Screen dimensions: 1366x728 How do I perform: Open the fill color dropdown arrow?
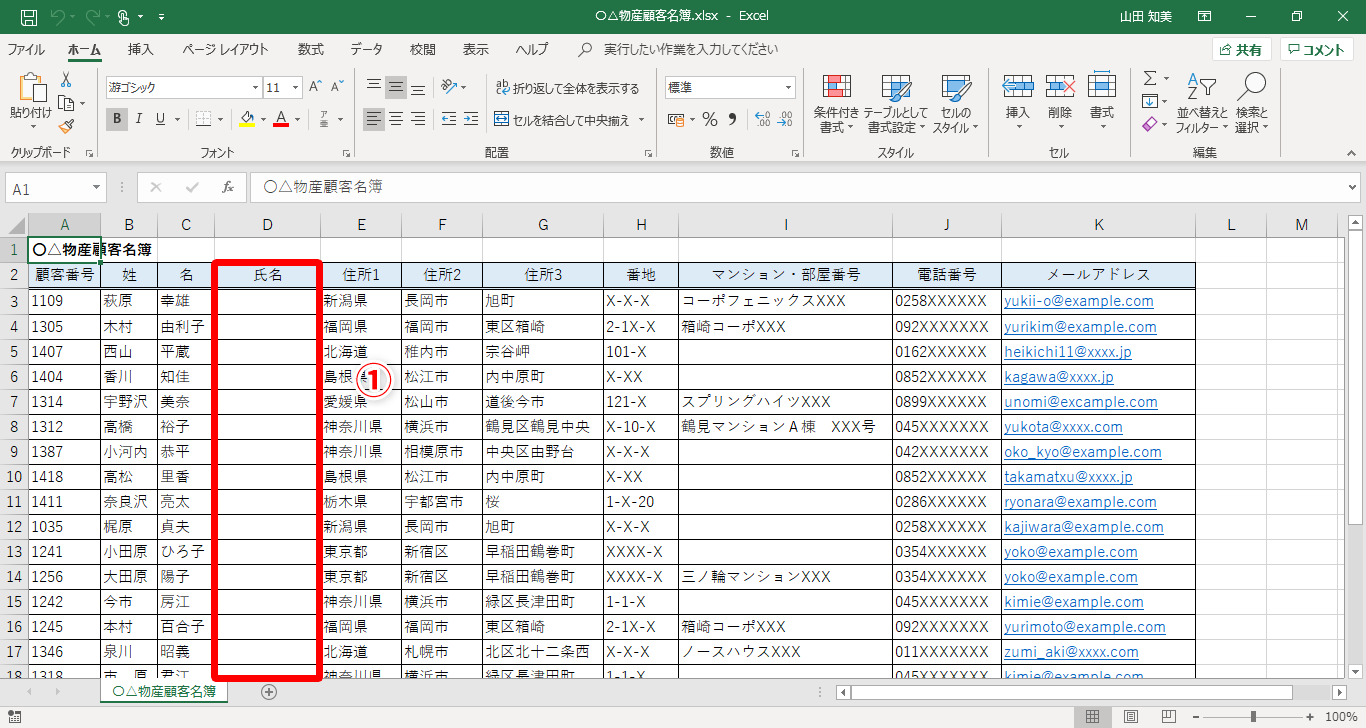[263, 119]
